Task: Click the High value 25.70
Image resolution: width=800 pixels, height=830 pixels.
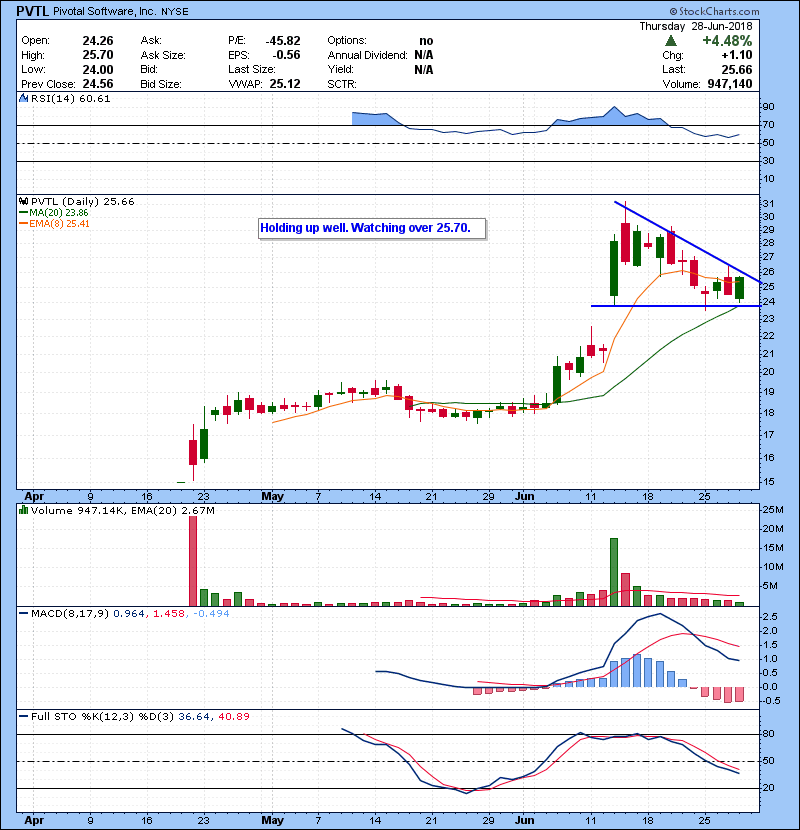Action: [x=98, y=55]
